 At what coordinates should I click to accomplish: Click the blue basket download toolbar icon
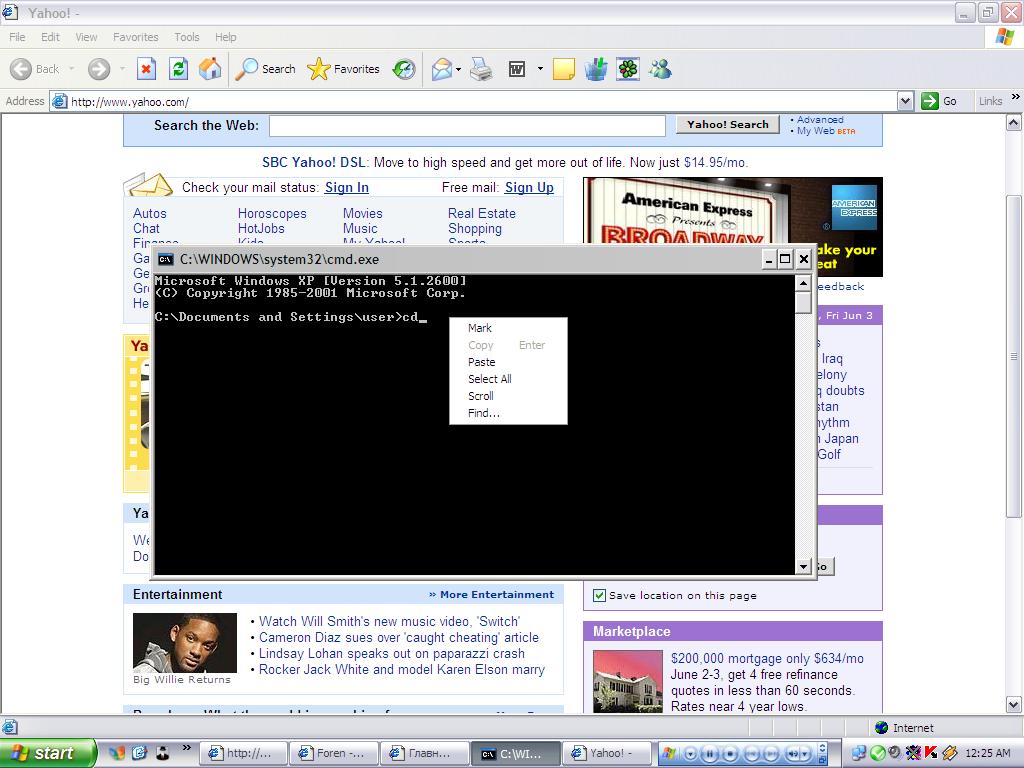[596, 69]
